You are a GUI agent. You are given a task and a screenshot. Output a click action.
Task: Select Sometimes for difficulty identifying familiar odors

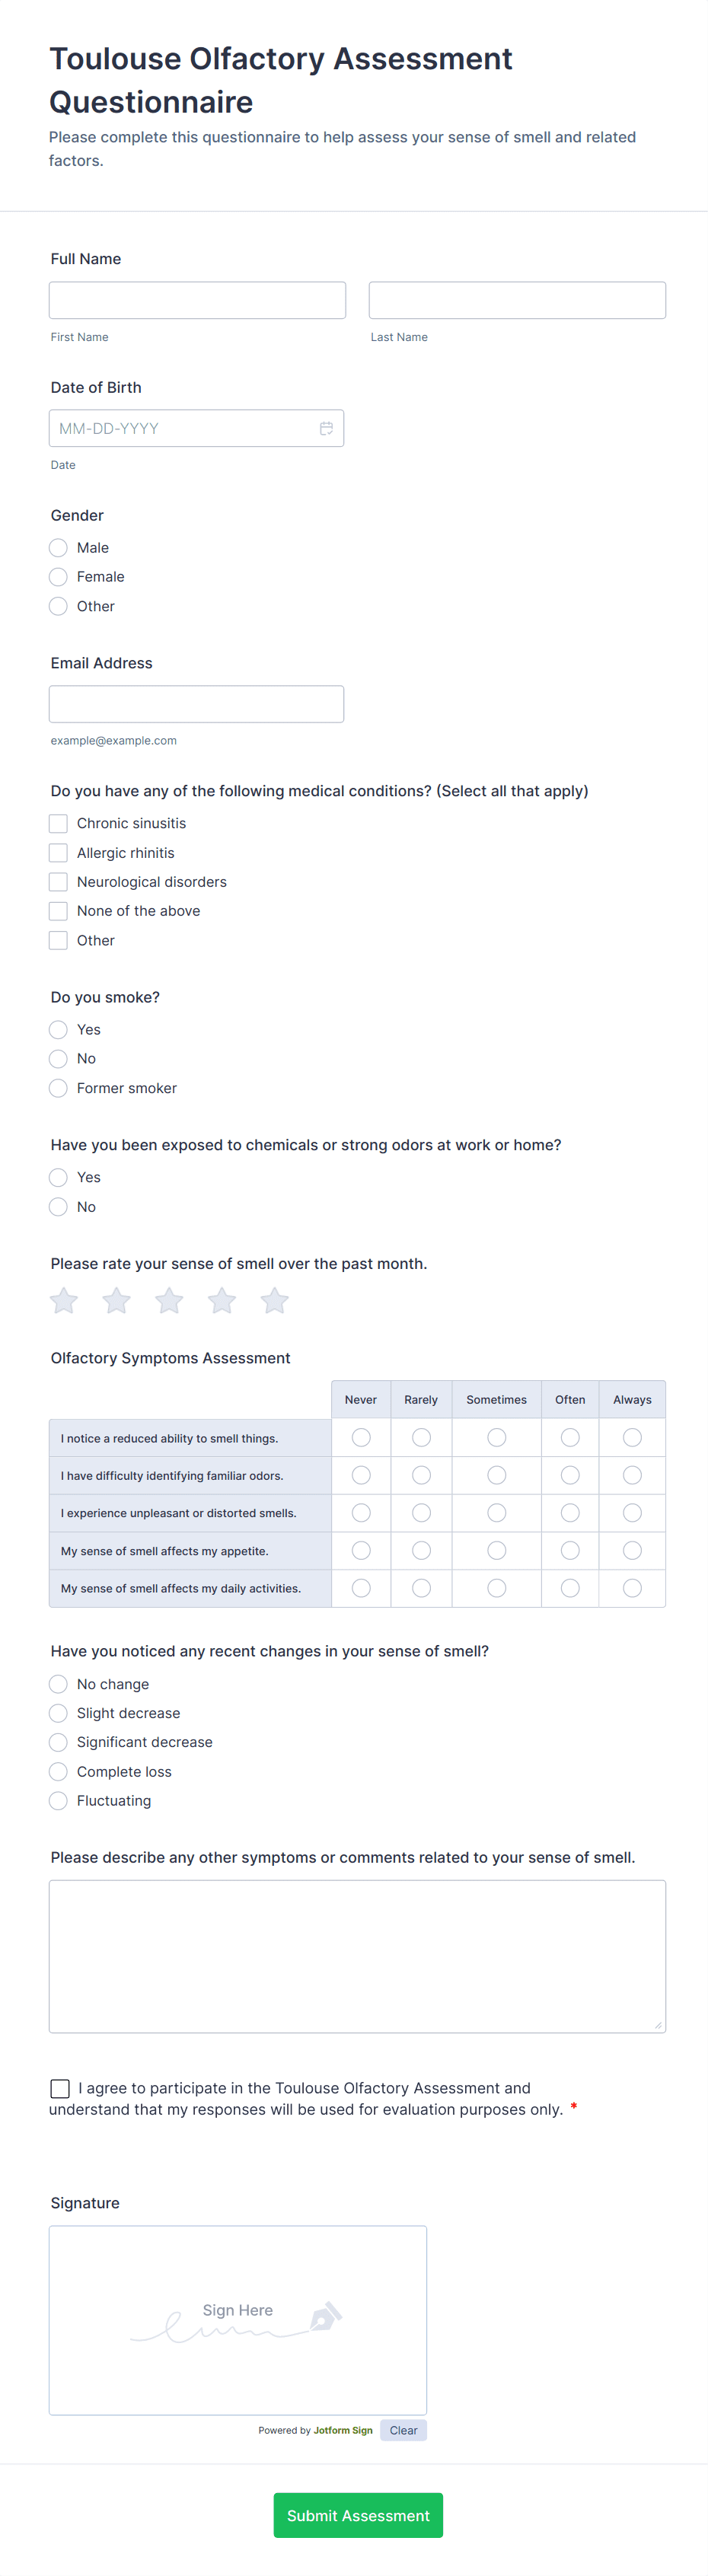click(496, 1475)
